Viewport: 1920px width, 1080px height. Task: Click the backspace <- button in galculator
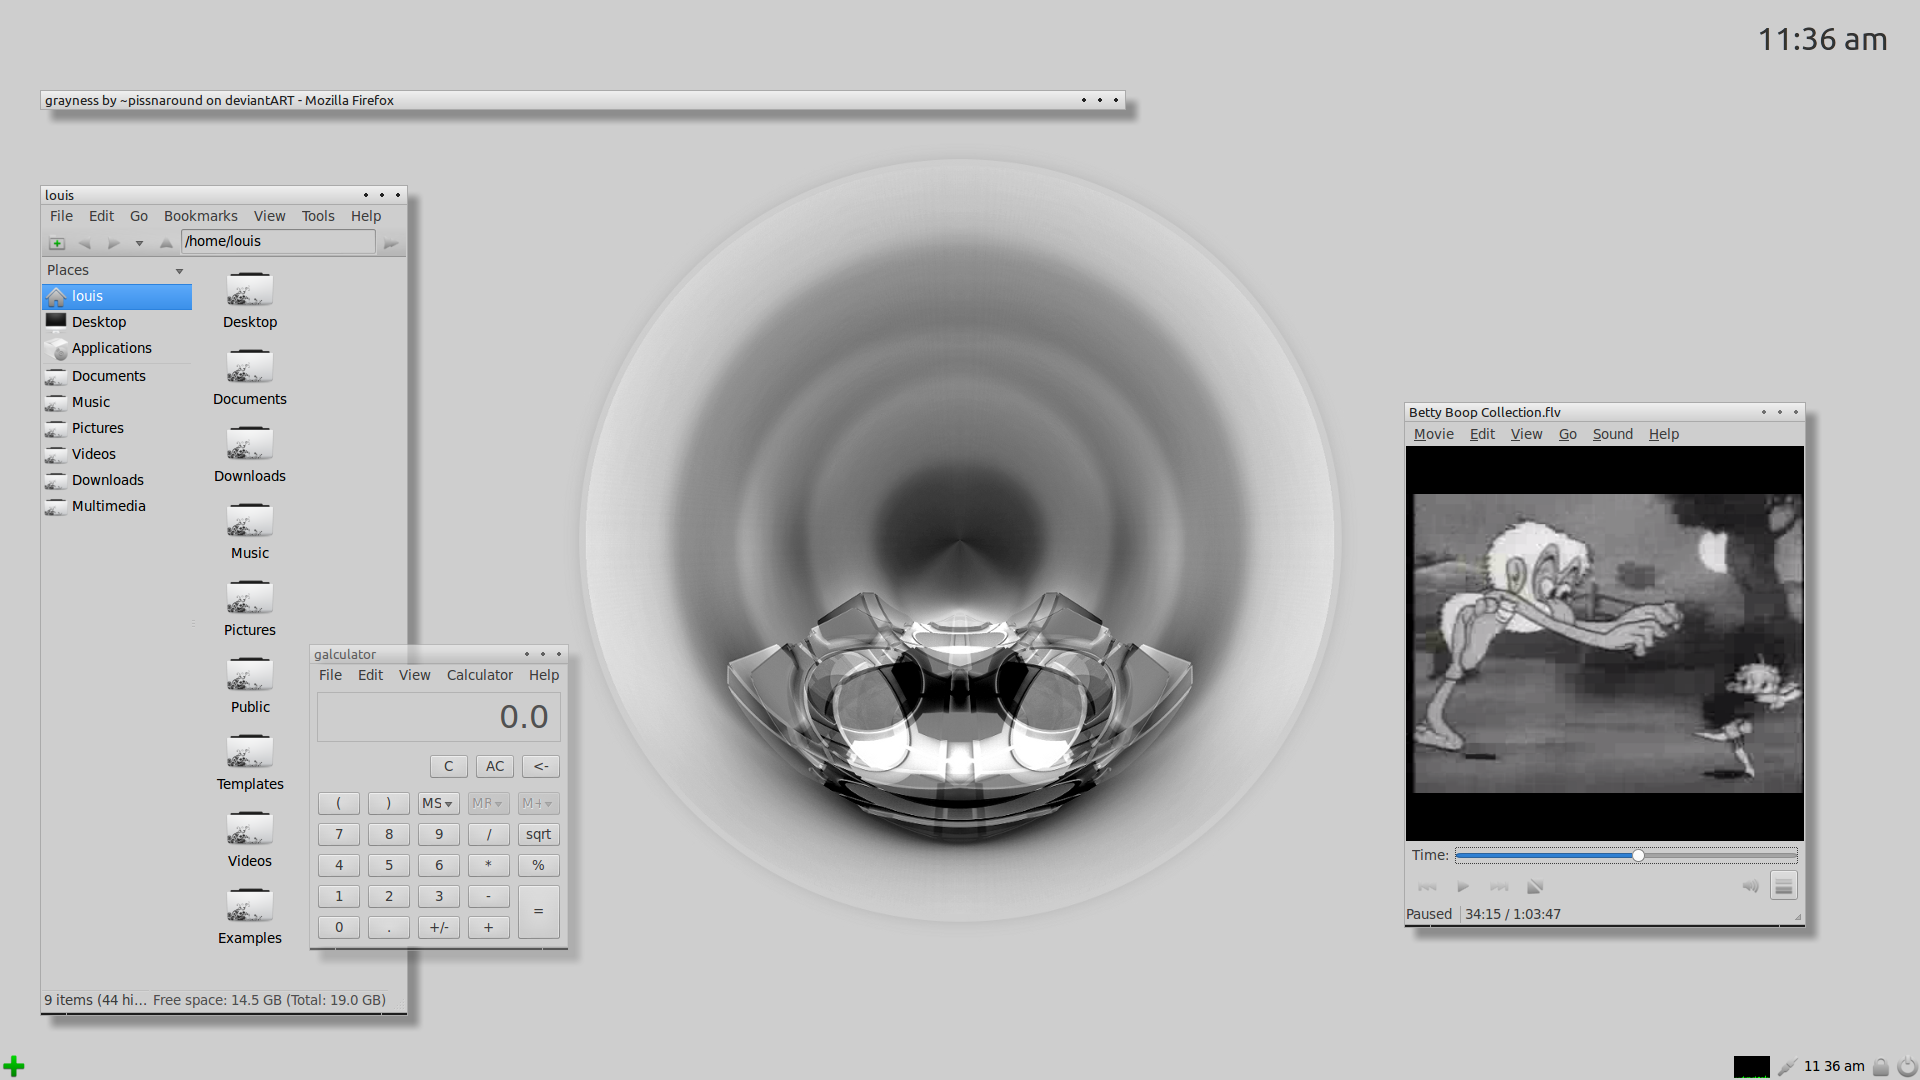point(541,766)
